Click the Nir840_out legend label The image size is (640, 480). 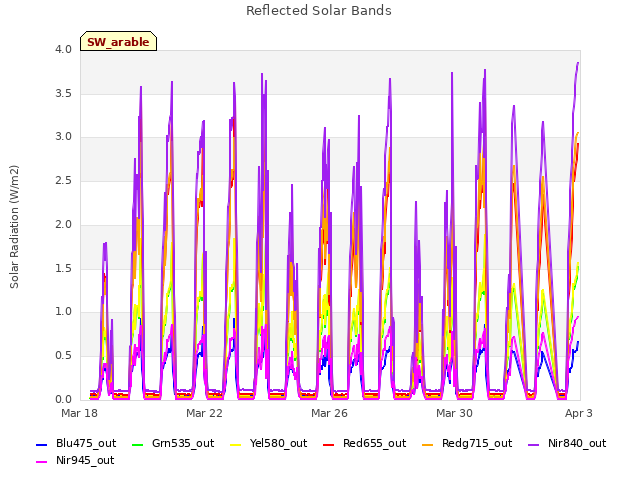577,444
